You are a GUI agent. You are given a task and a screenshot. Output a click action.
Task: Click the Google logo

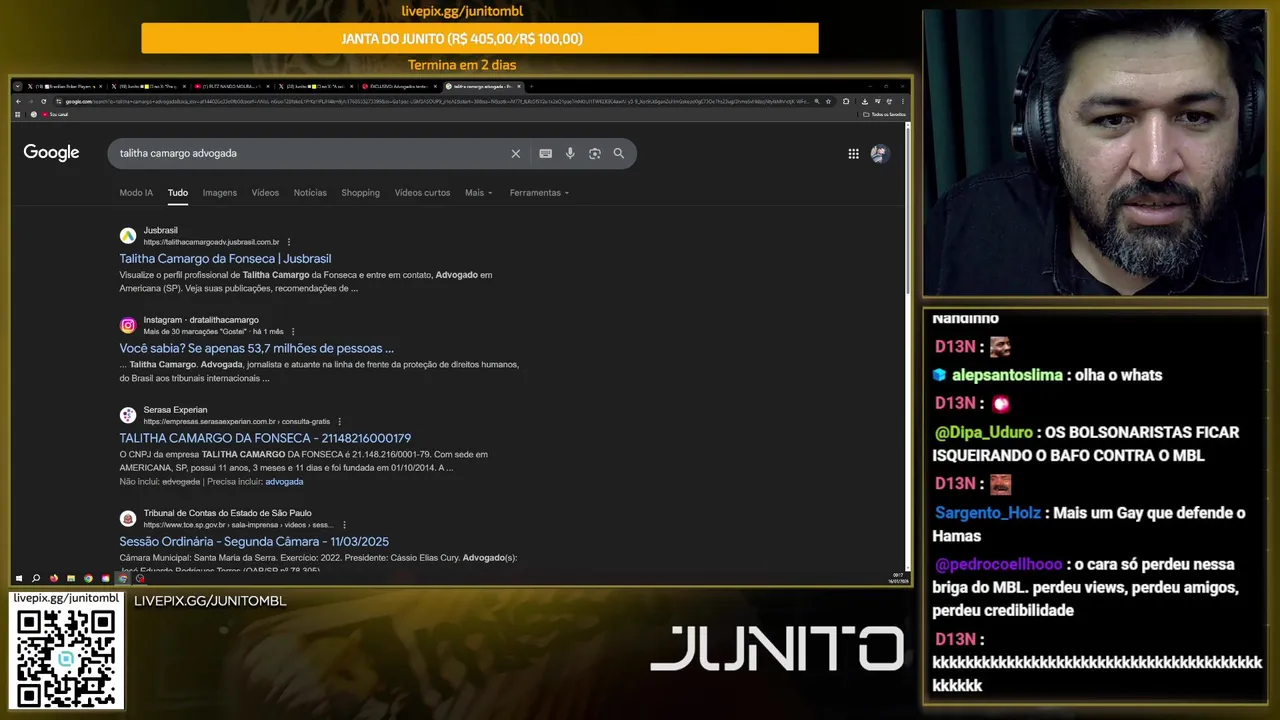tap(51, 152)
